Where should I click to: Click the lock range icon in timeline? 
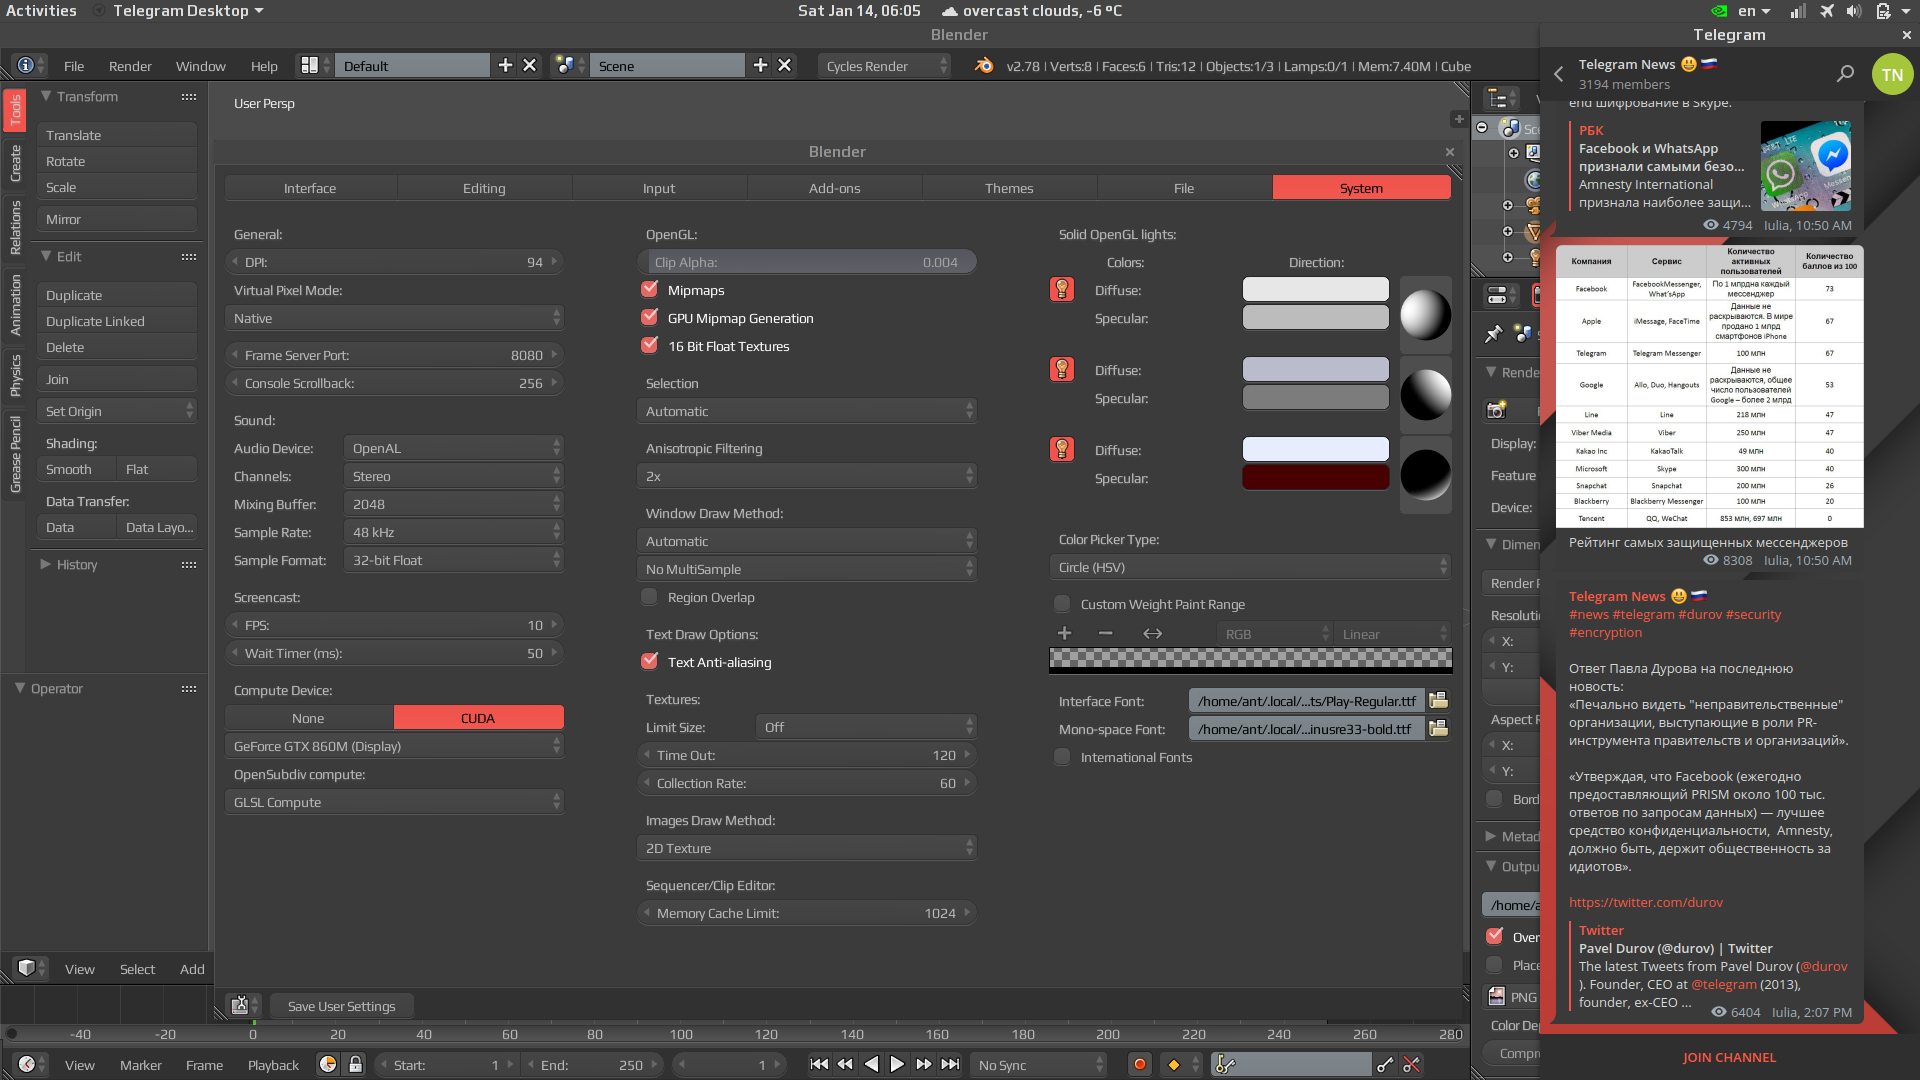point(355,1065)
